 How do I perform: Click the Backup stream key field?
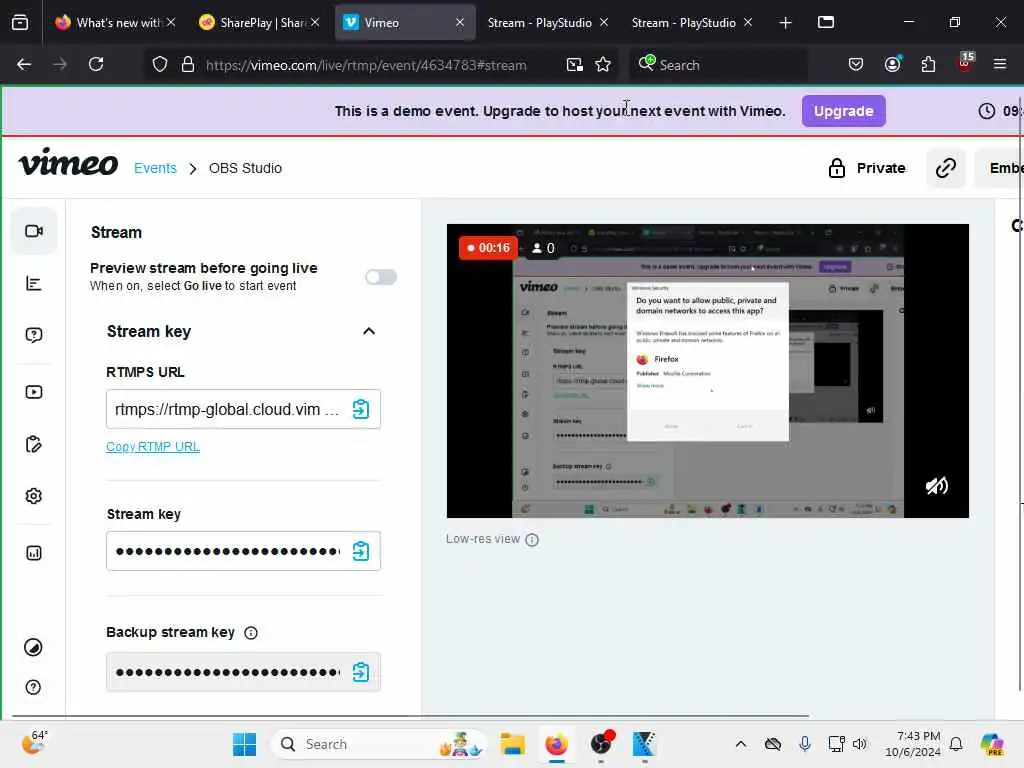243,672
